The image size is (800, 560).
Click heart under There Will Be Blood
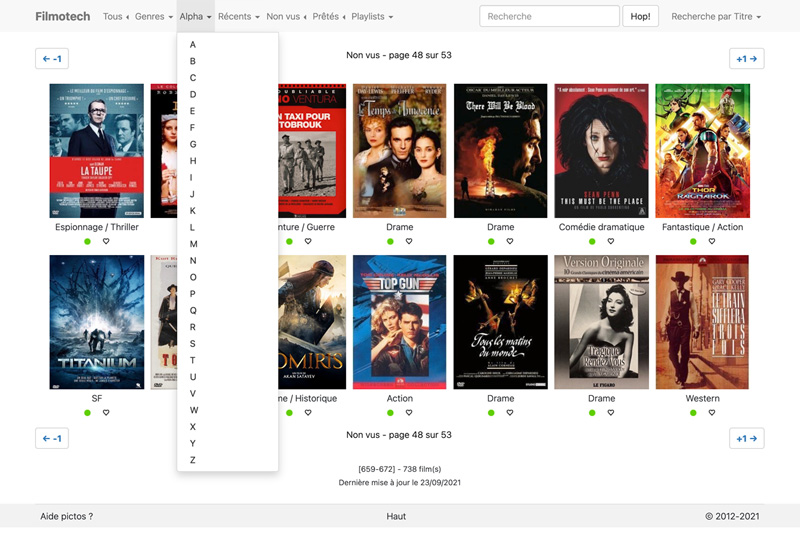[510, 241]
